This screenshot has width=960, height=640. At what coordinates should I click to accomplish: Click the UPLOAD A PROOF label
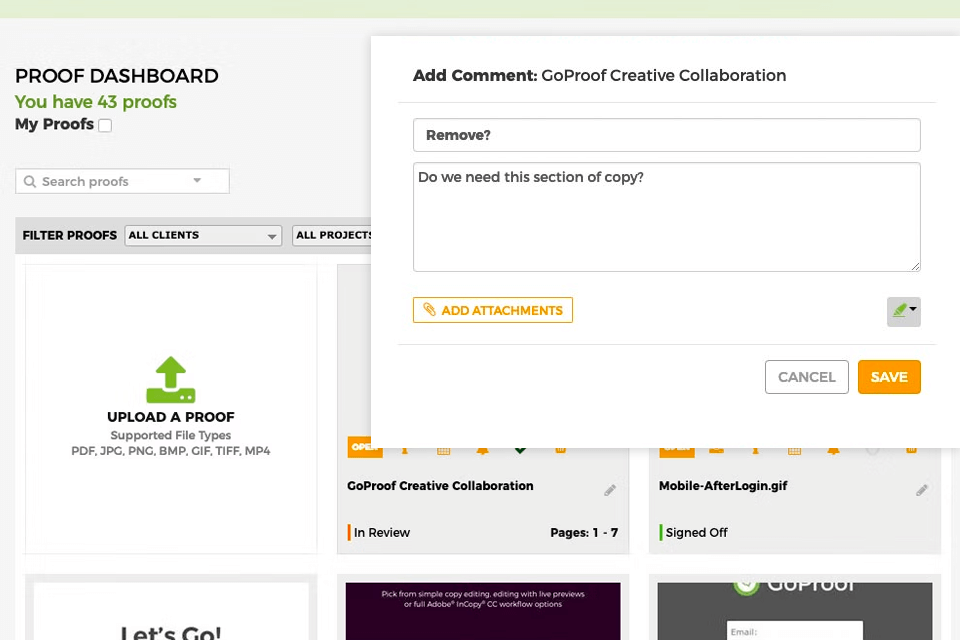[171, 417]
